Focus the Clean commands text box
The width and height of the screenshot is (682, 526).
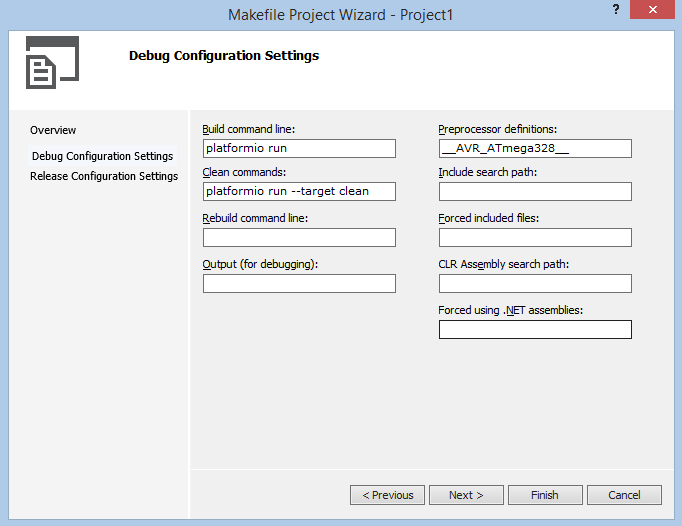coord(299,191)
